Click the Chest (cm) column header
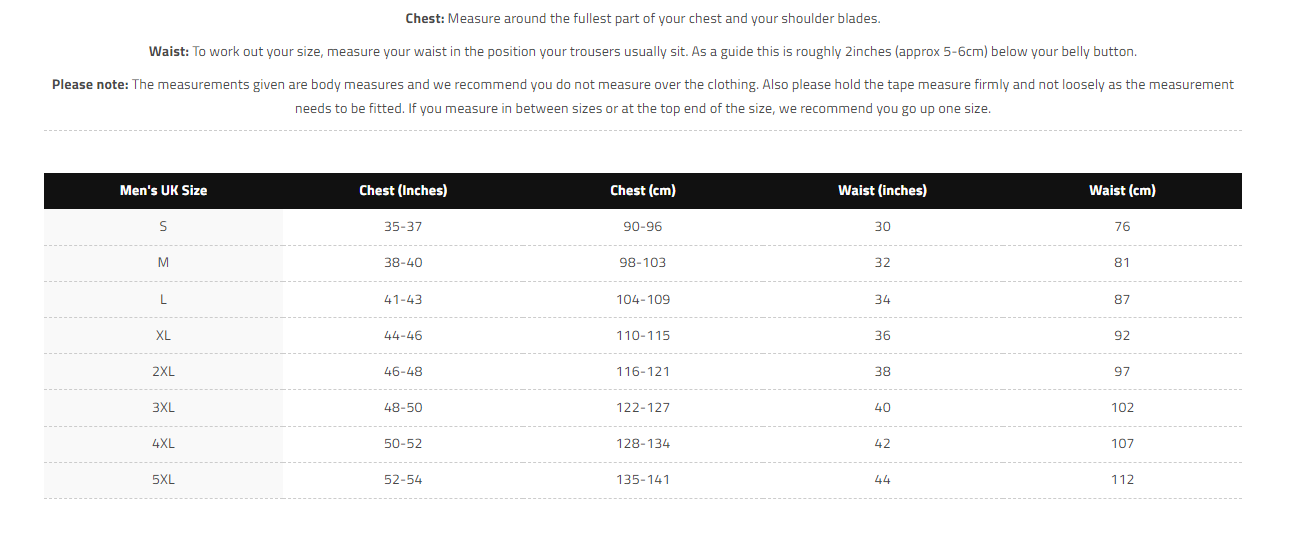Viewport: 1297px width, 535px height. 642,190
